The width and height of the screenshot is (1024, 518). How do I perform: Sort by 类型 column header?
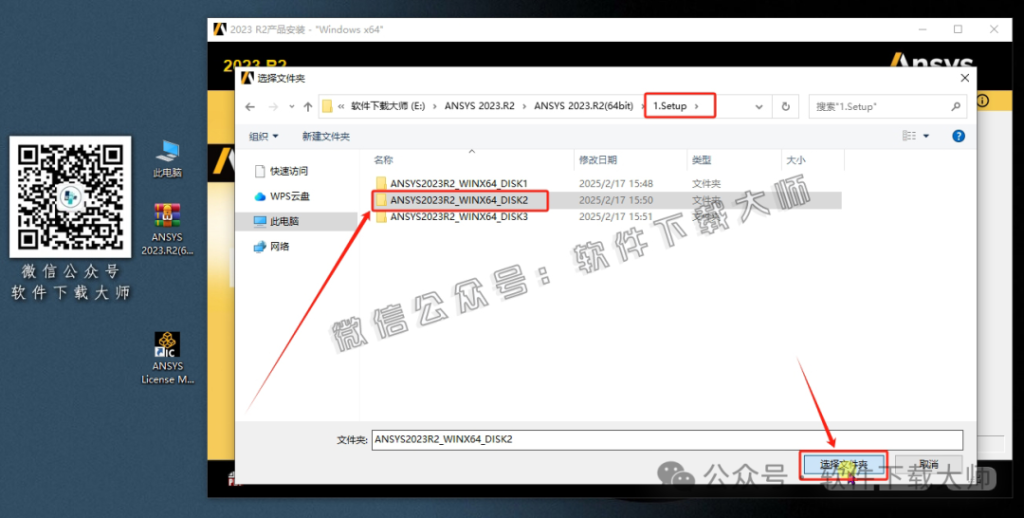pyautogui.click(x=701, y=160)
